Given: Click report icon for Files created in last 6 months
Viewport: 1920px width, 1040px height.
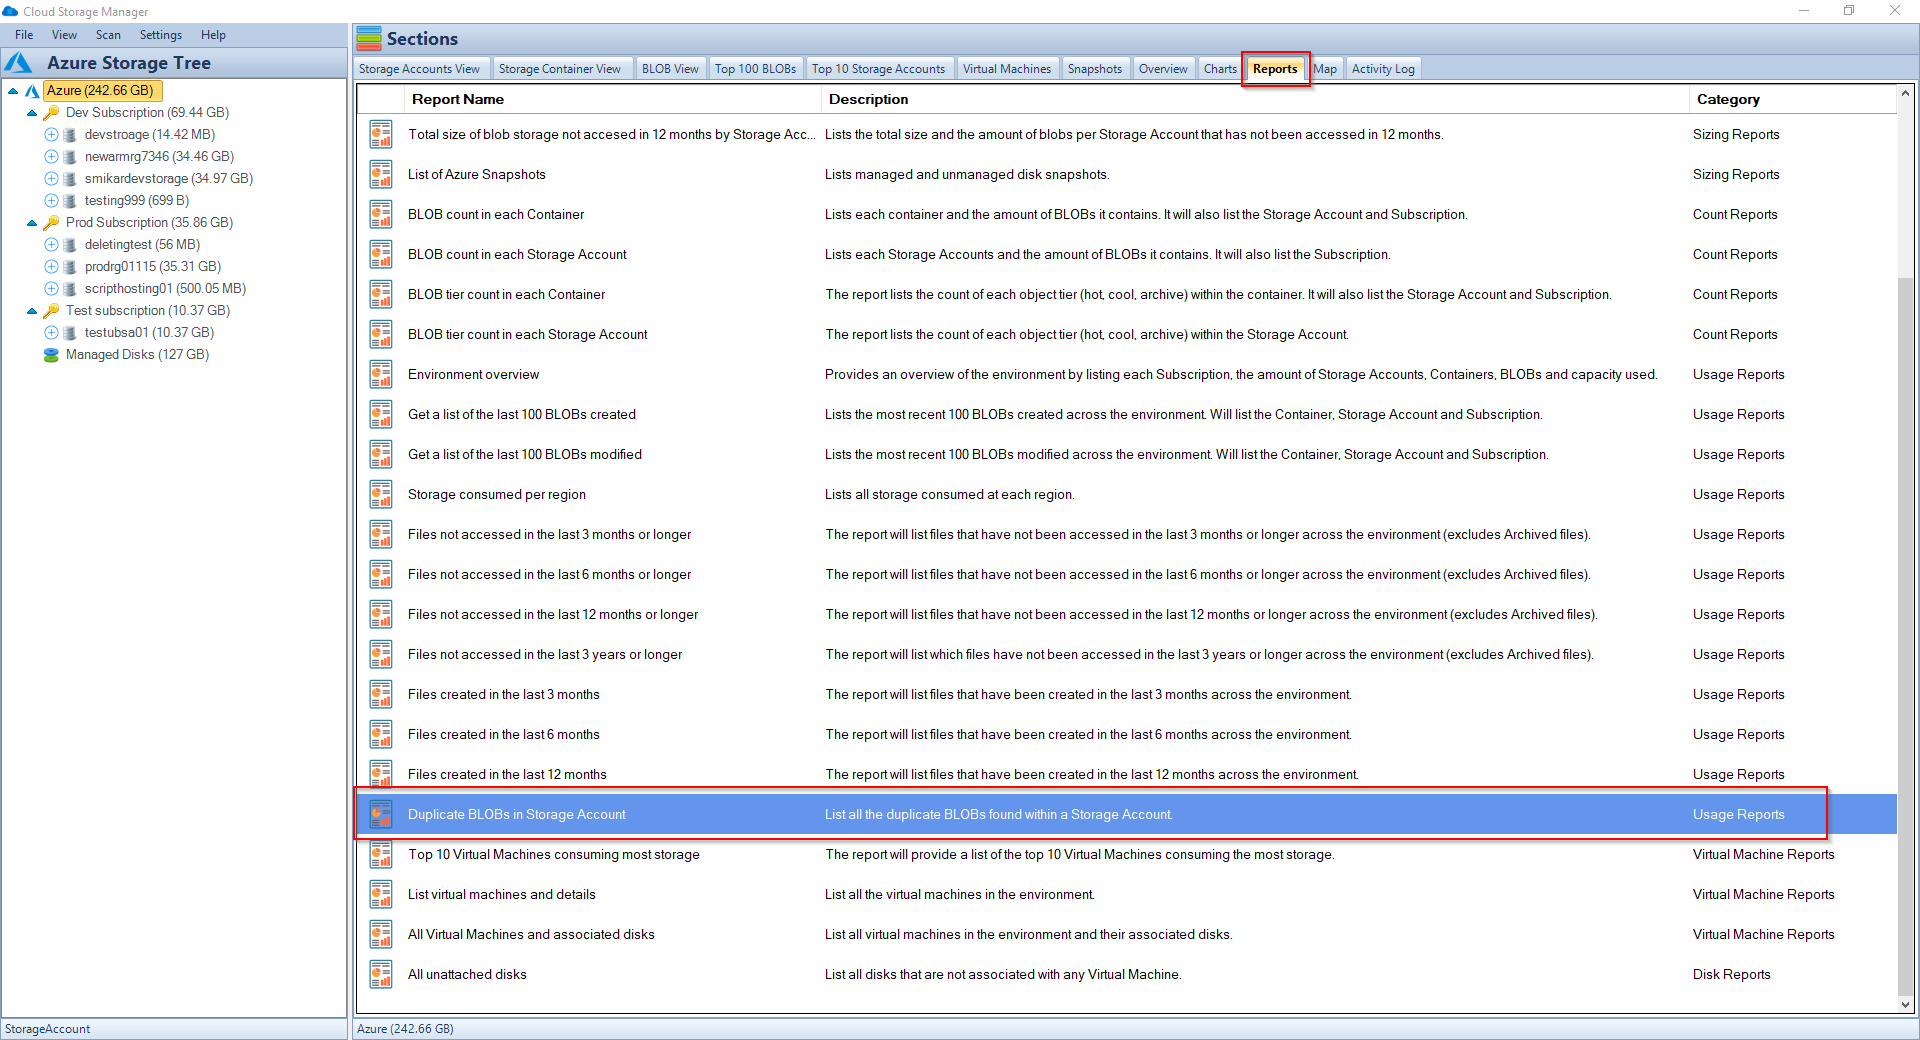Looking at the screenshot, I should tap(381, 734).
